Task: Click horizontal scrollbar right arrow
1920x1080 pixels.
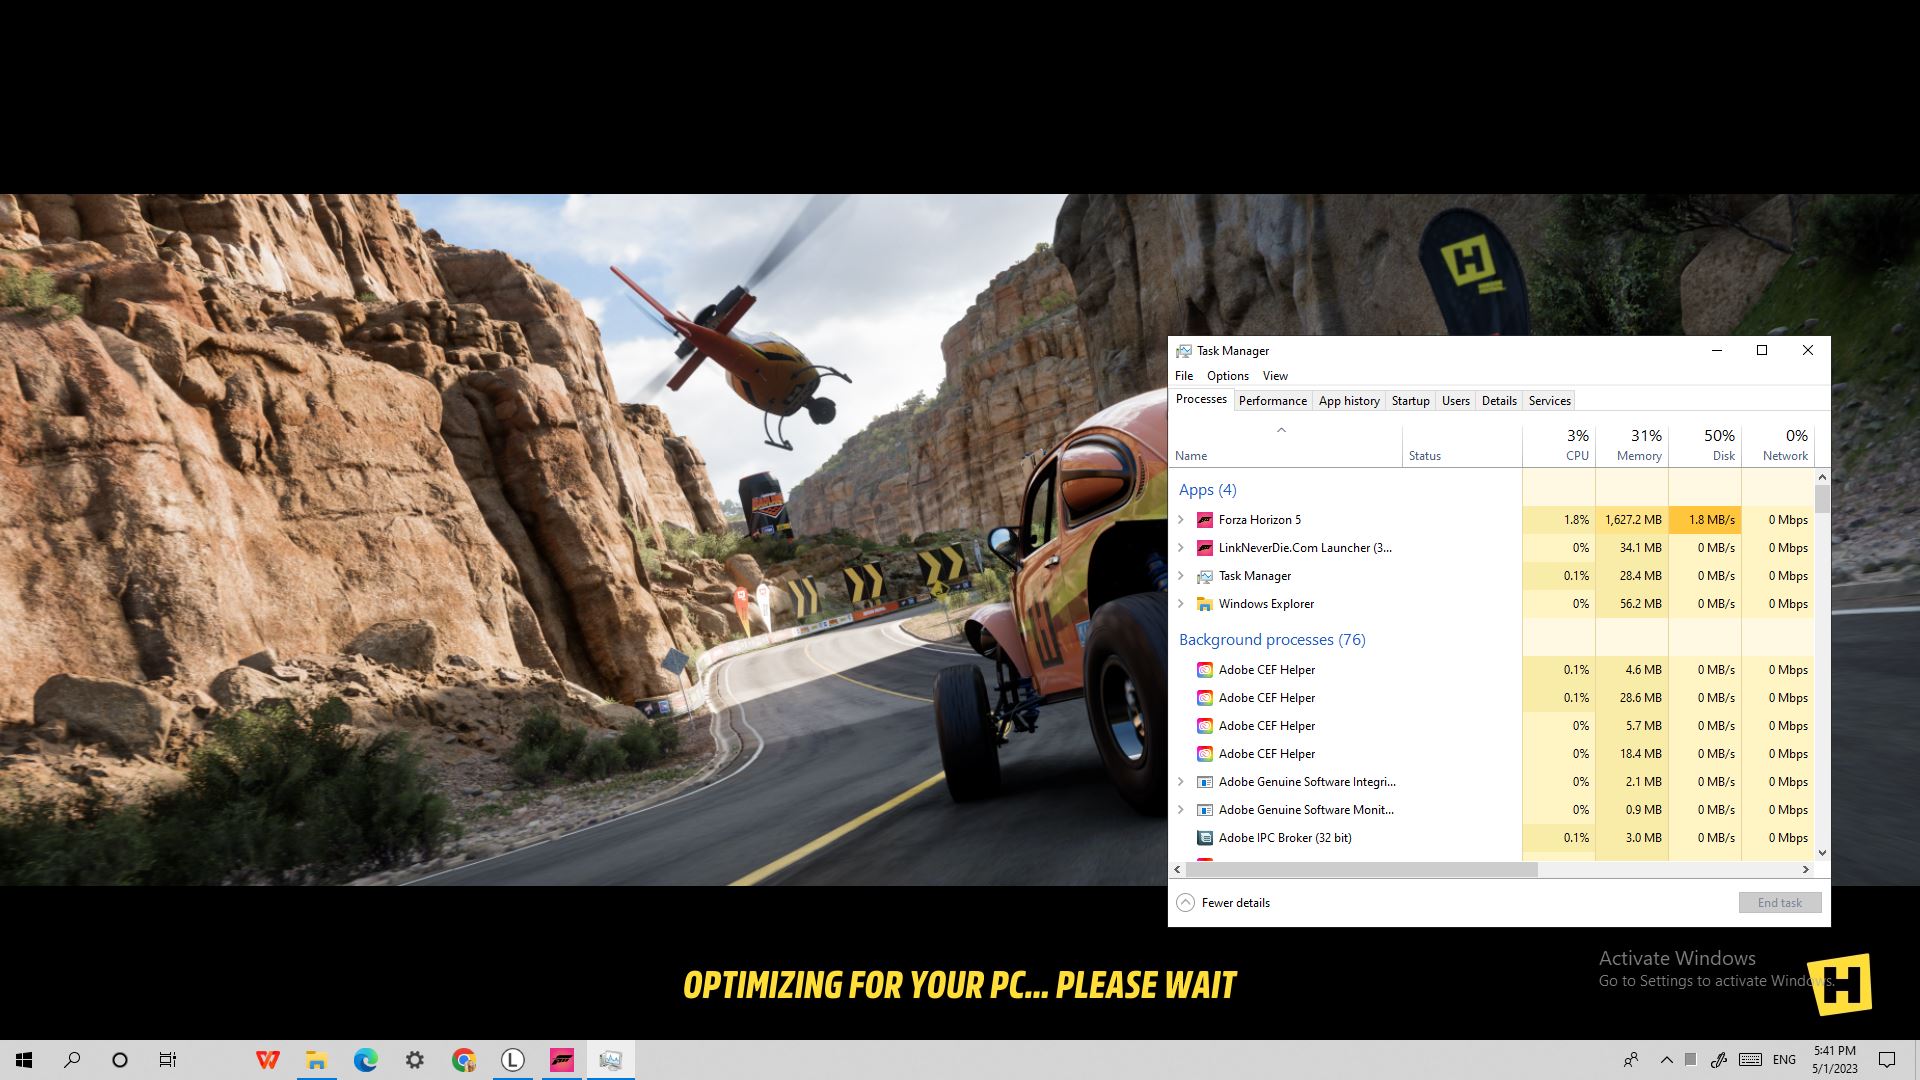Action: 1806,870
